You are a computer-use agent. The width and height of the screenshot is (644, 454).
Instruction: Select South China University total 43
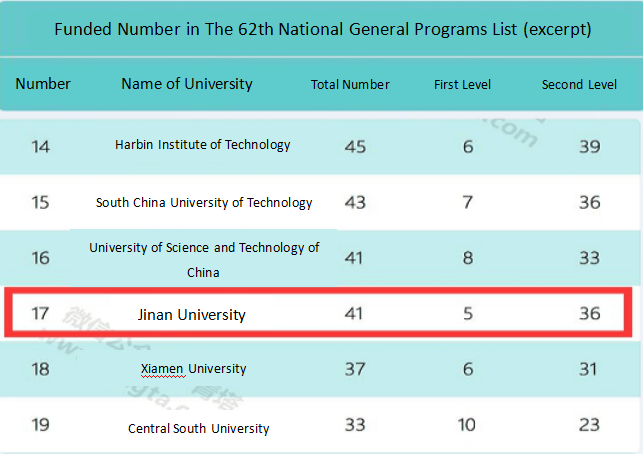point(355,203)
